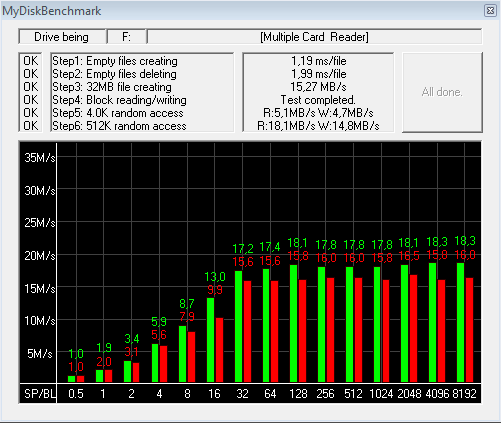Select 'Step6: 512K random access' row

pos(119,126)
